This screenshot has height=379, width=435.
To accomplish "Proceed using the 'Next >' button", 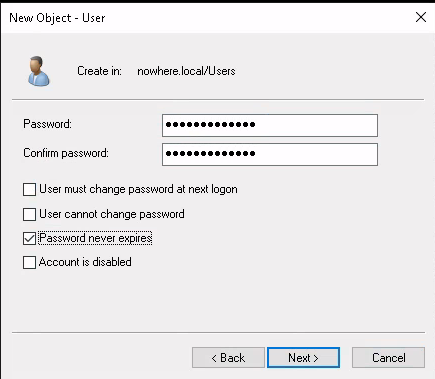I will (x=303, y=358).
